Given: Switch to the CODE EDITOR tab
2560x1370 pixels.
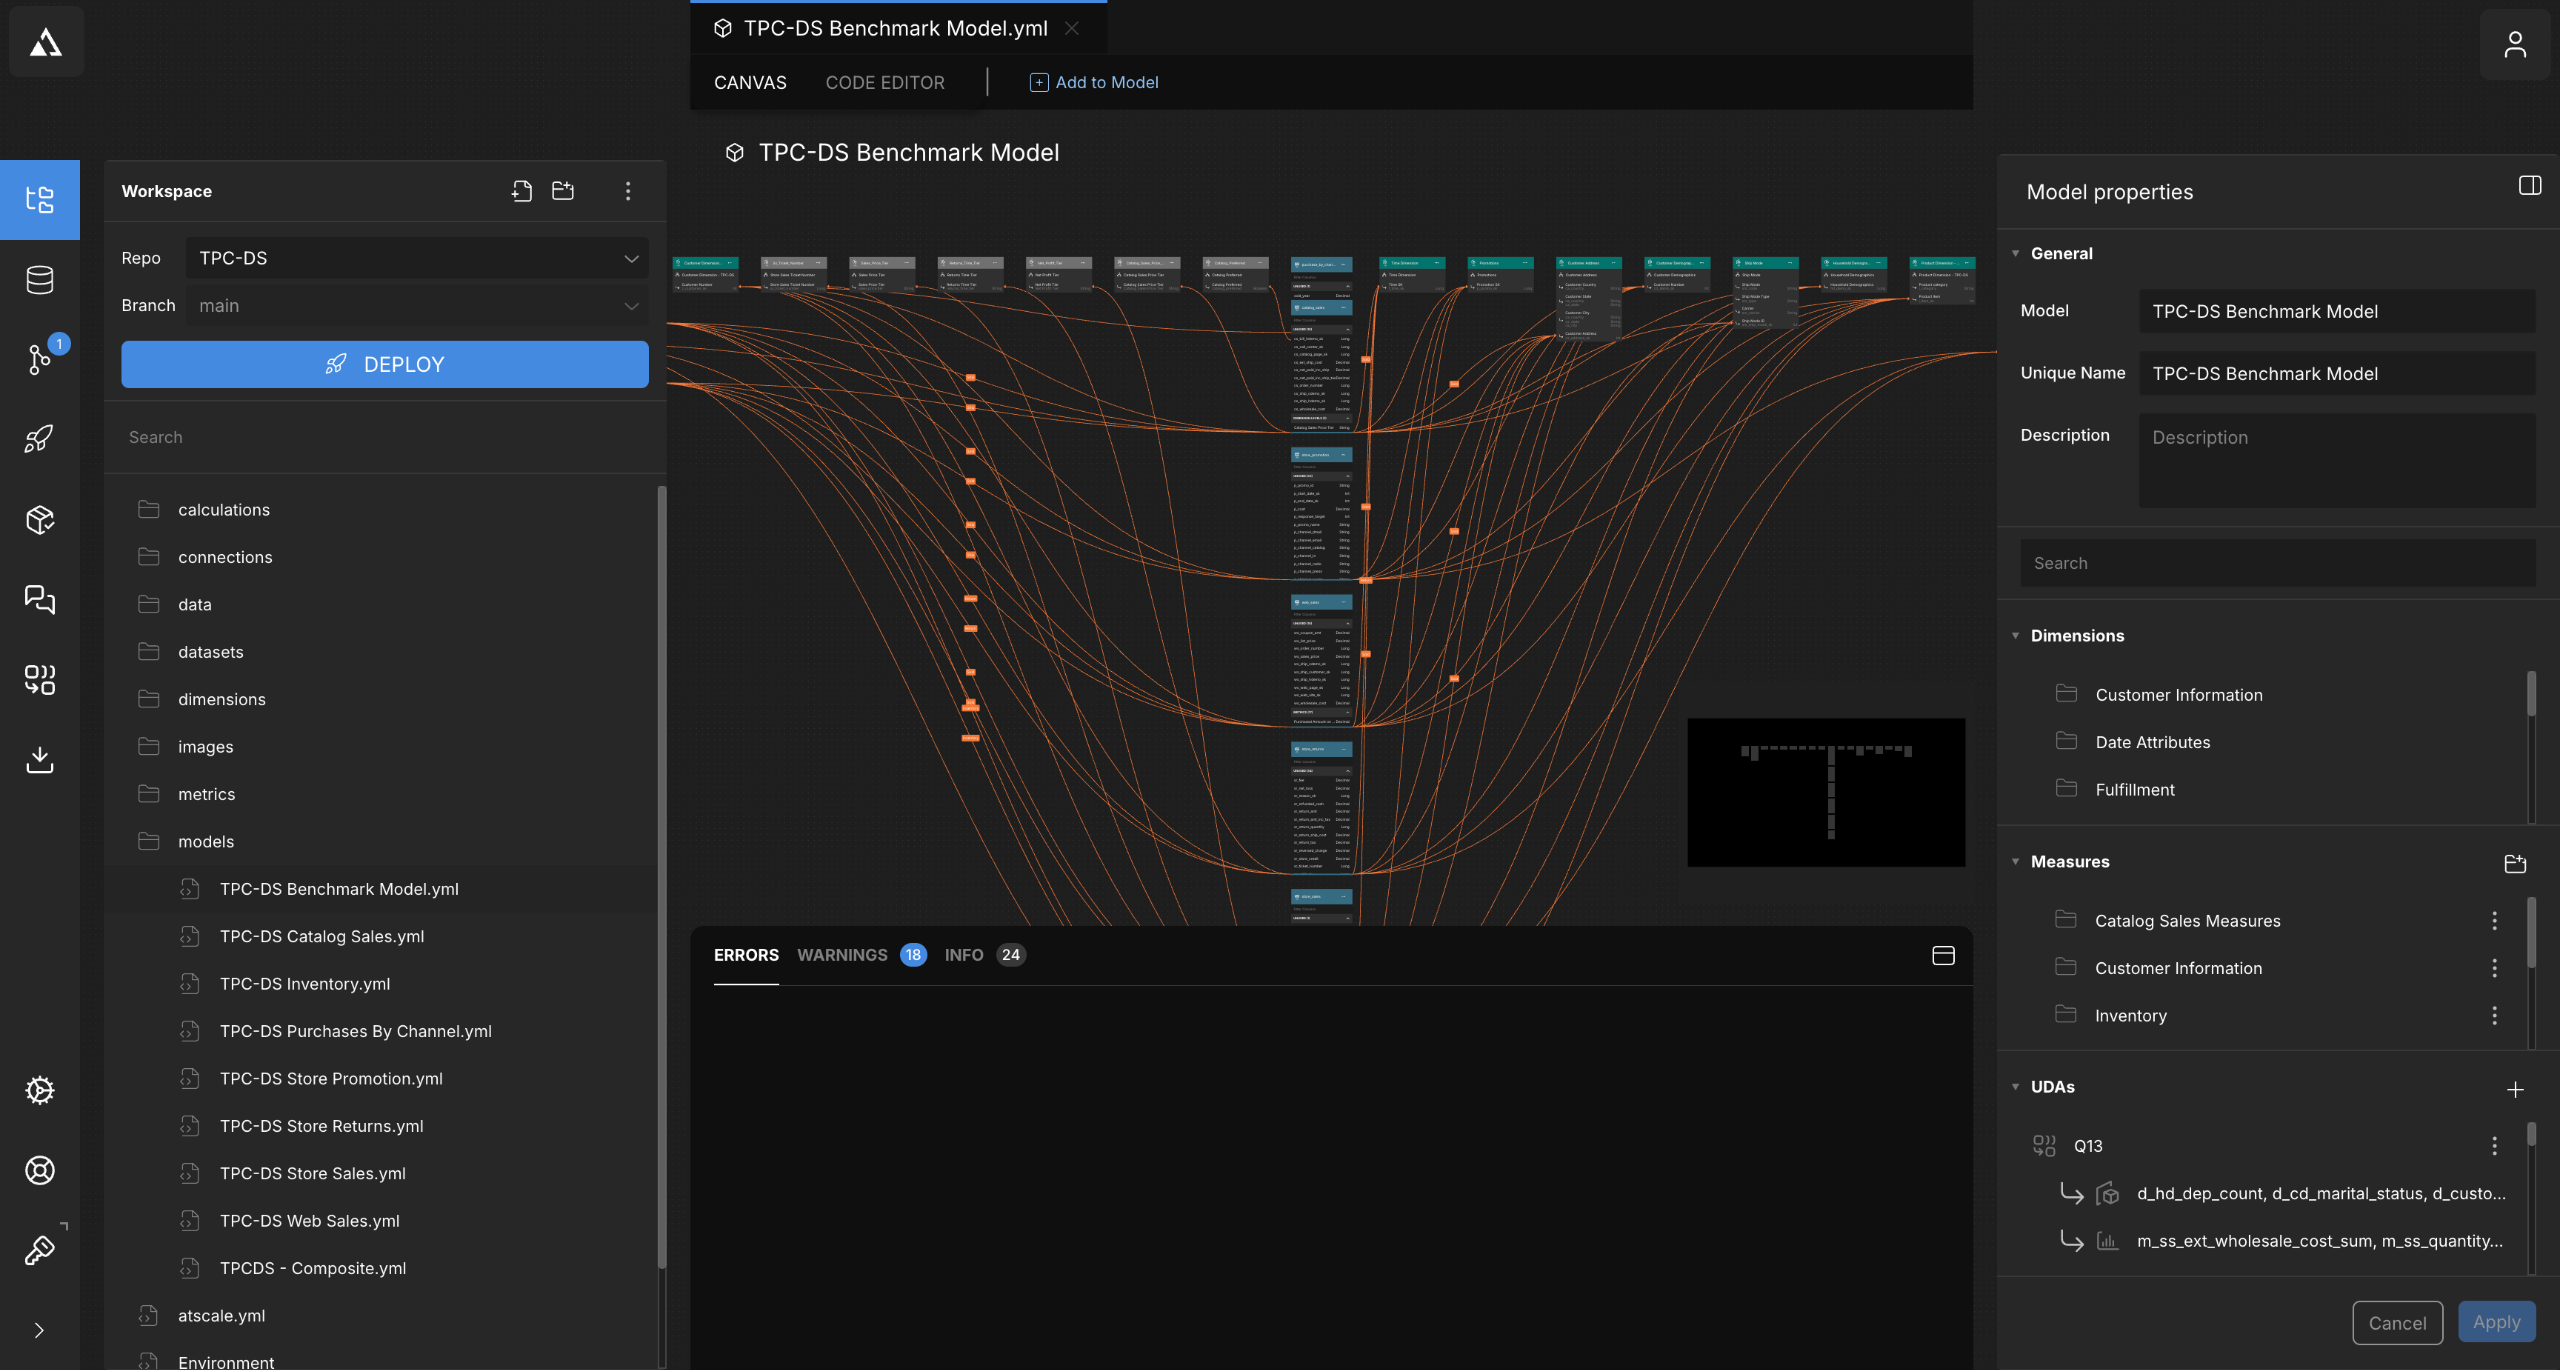Looking at the screenshot, I should tap(884, 83).
